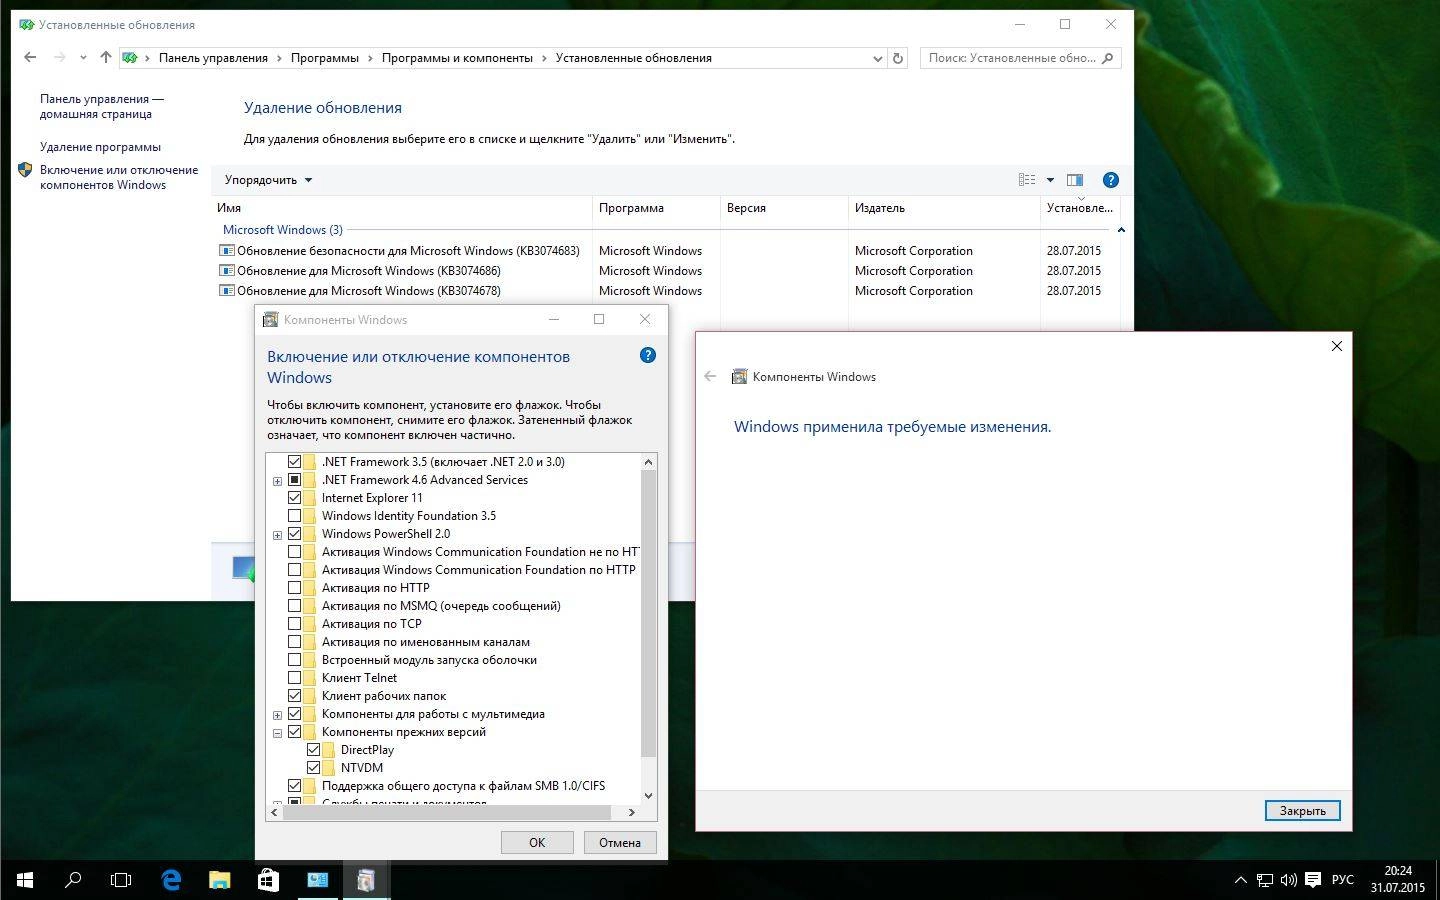1440x900 pixels.
Task: Select Программы и компоненты breadcrumb
Action: pyautogui.click(x=457, y=58)
